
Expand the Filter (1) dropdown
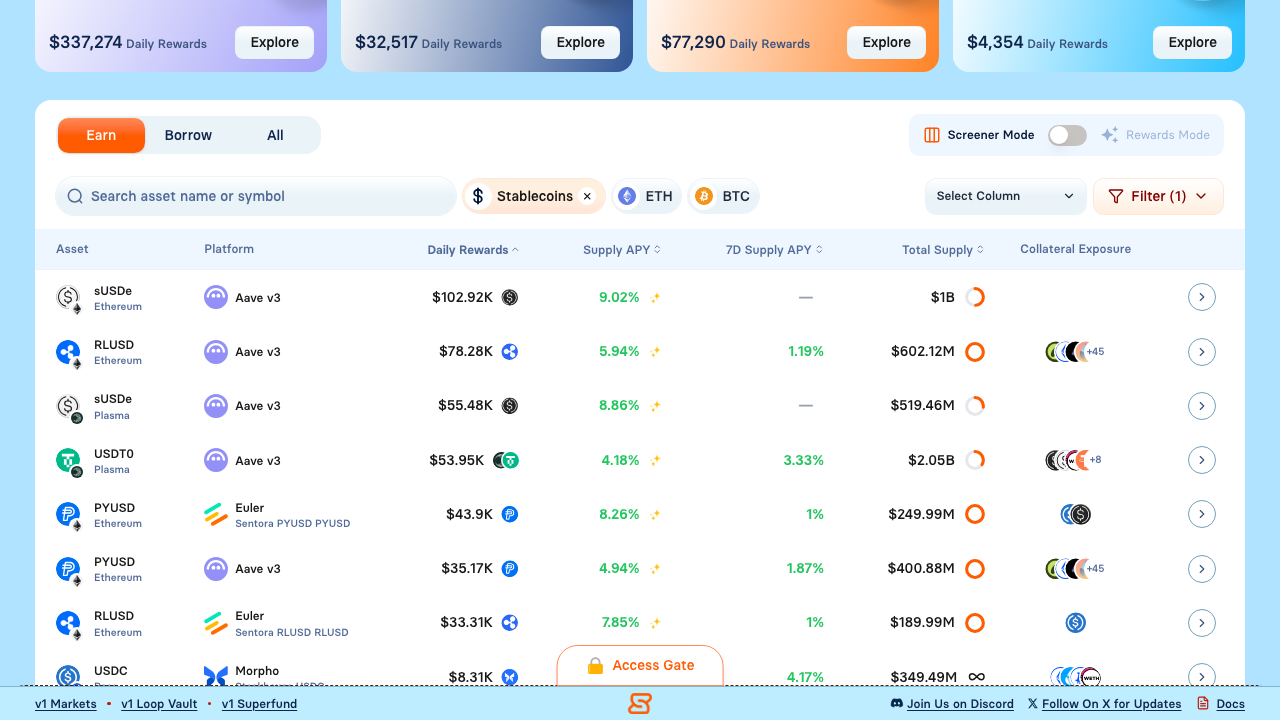click(1158, 196)
